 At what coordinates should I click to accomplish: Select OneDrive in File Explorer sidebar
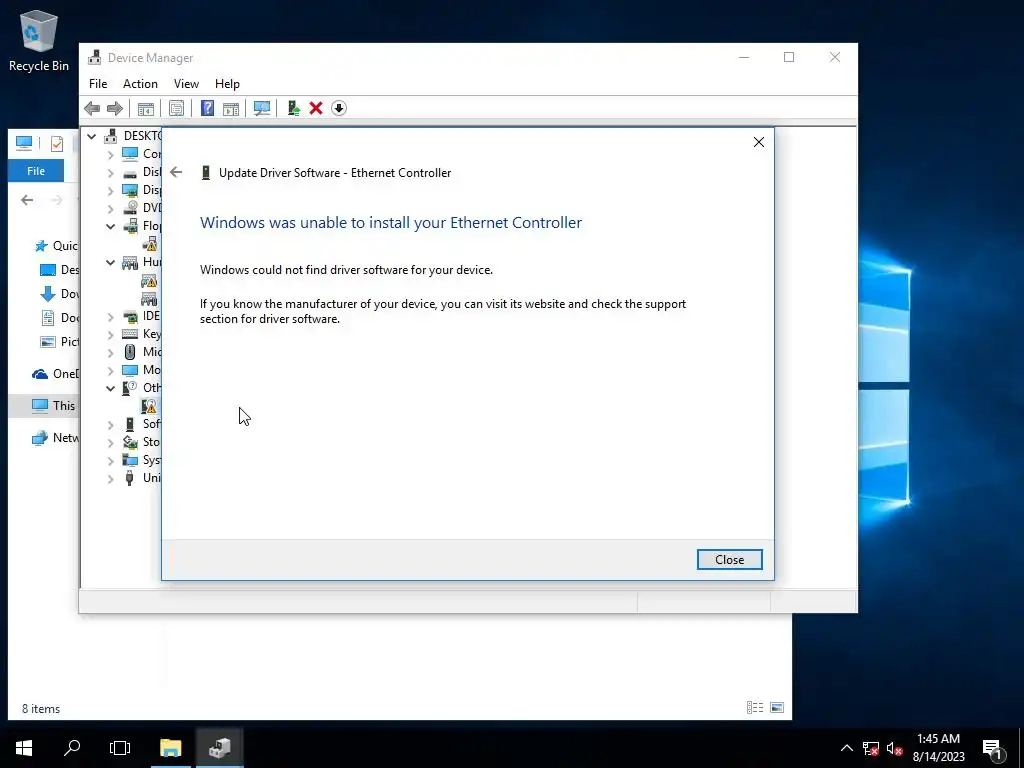coord(56,374)
